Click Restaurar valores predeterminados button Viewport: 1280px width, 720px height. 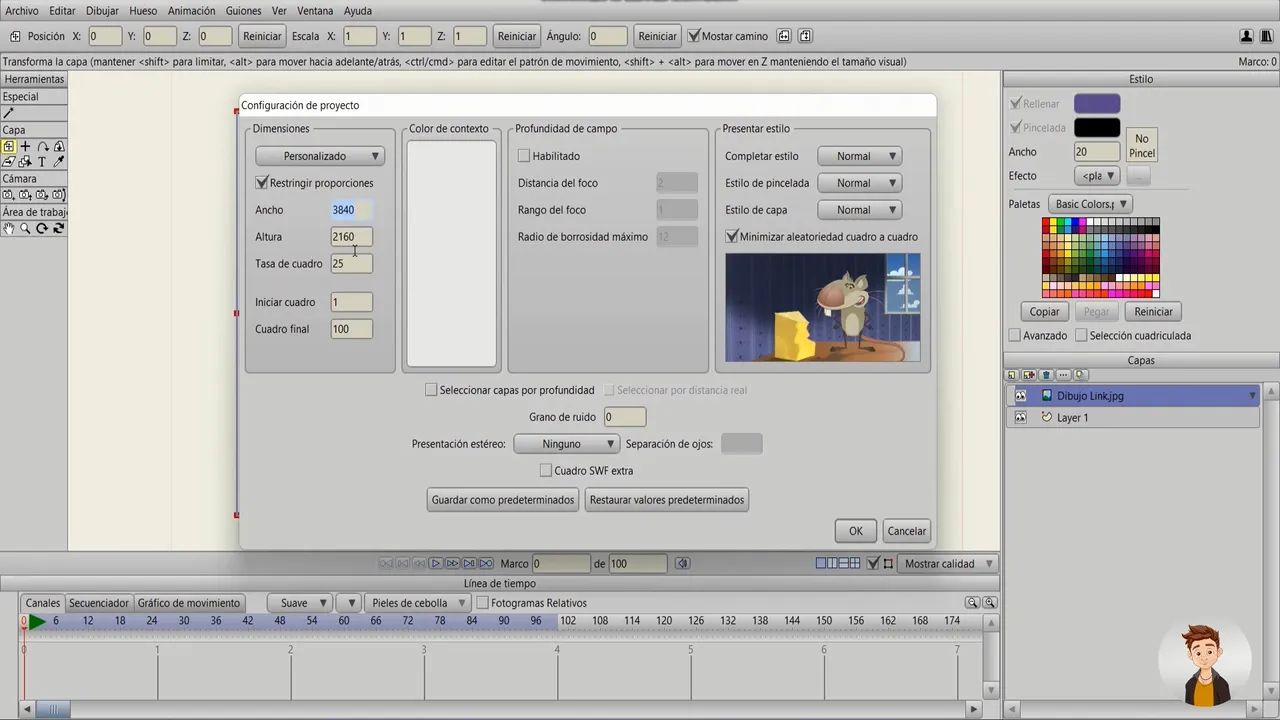pos(667,500)
